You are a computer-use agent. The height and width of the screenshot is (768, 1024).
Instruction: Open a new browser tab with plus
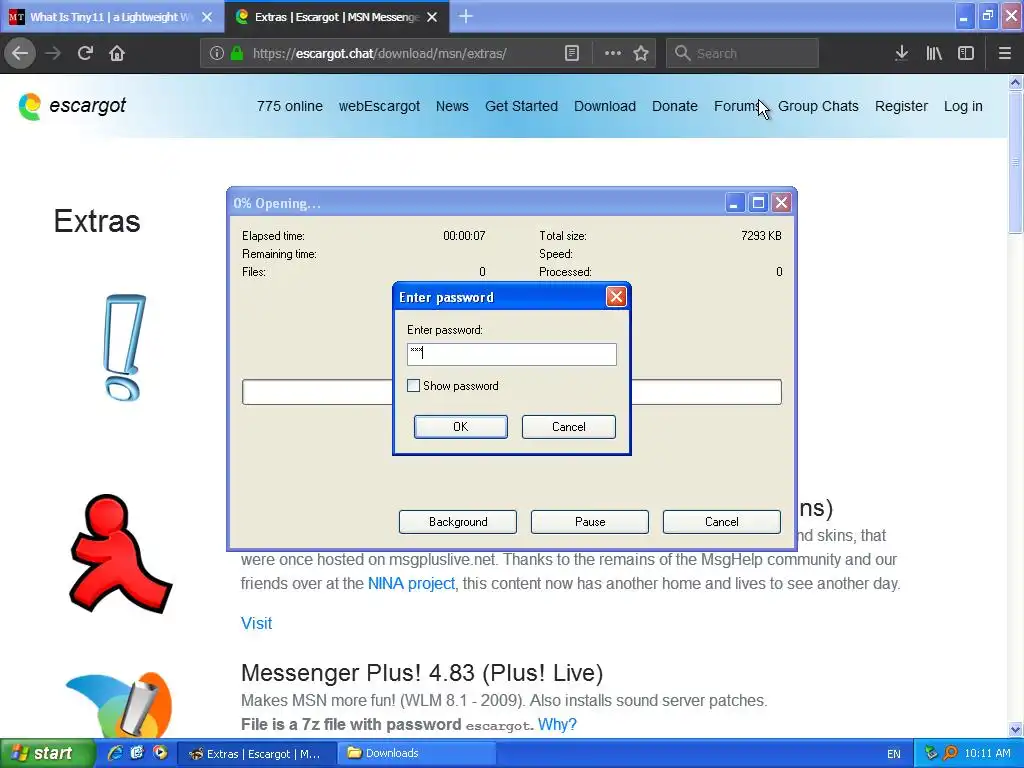pyautogui.click(x=466, y=16)
